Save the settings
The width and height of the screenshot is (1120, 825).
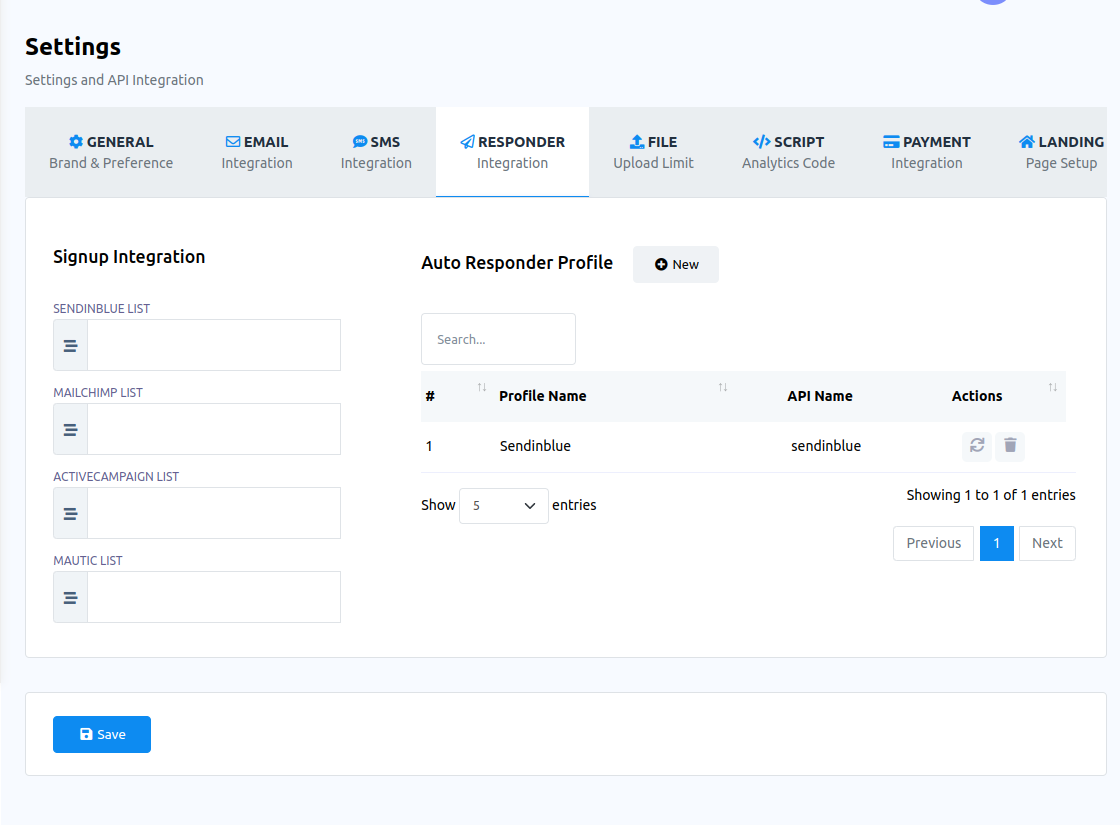(101, 734)
